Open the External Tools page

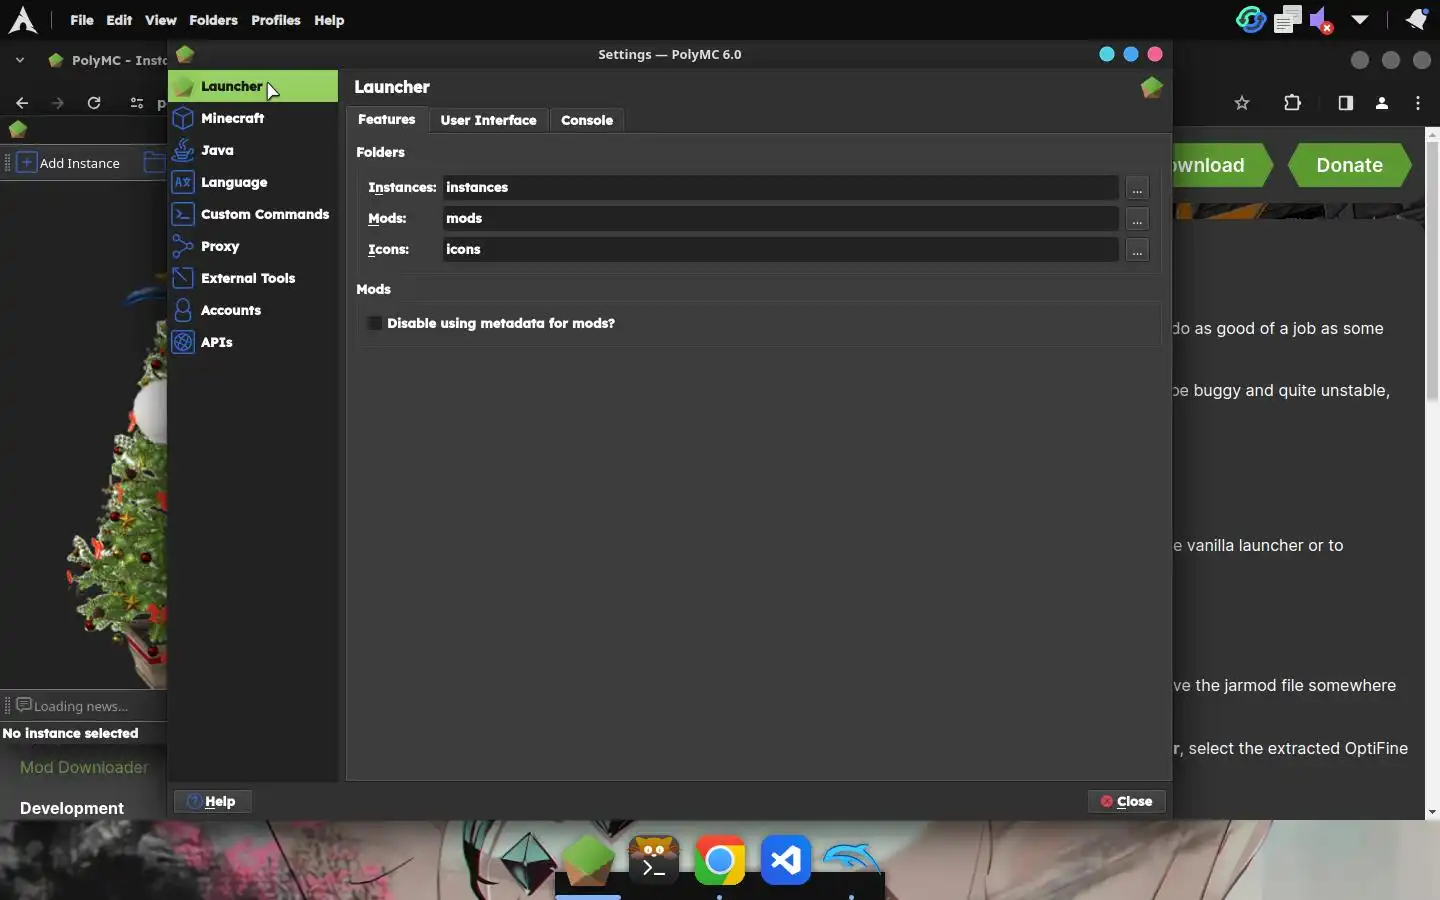[x=252, y=278]
